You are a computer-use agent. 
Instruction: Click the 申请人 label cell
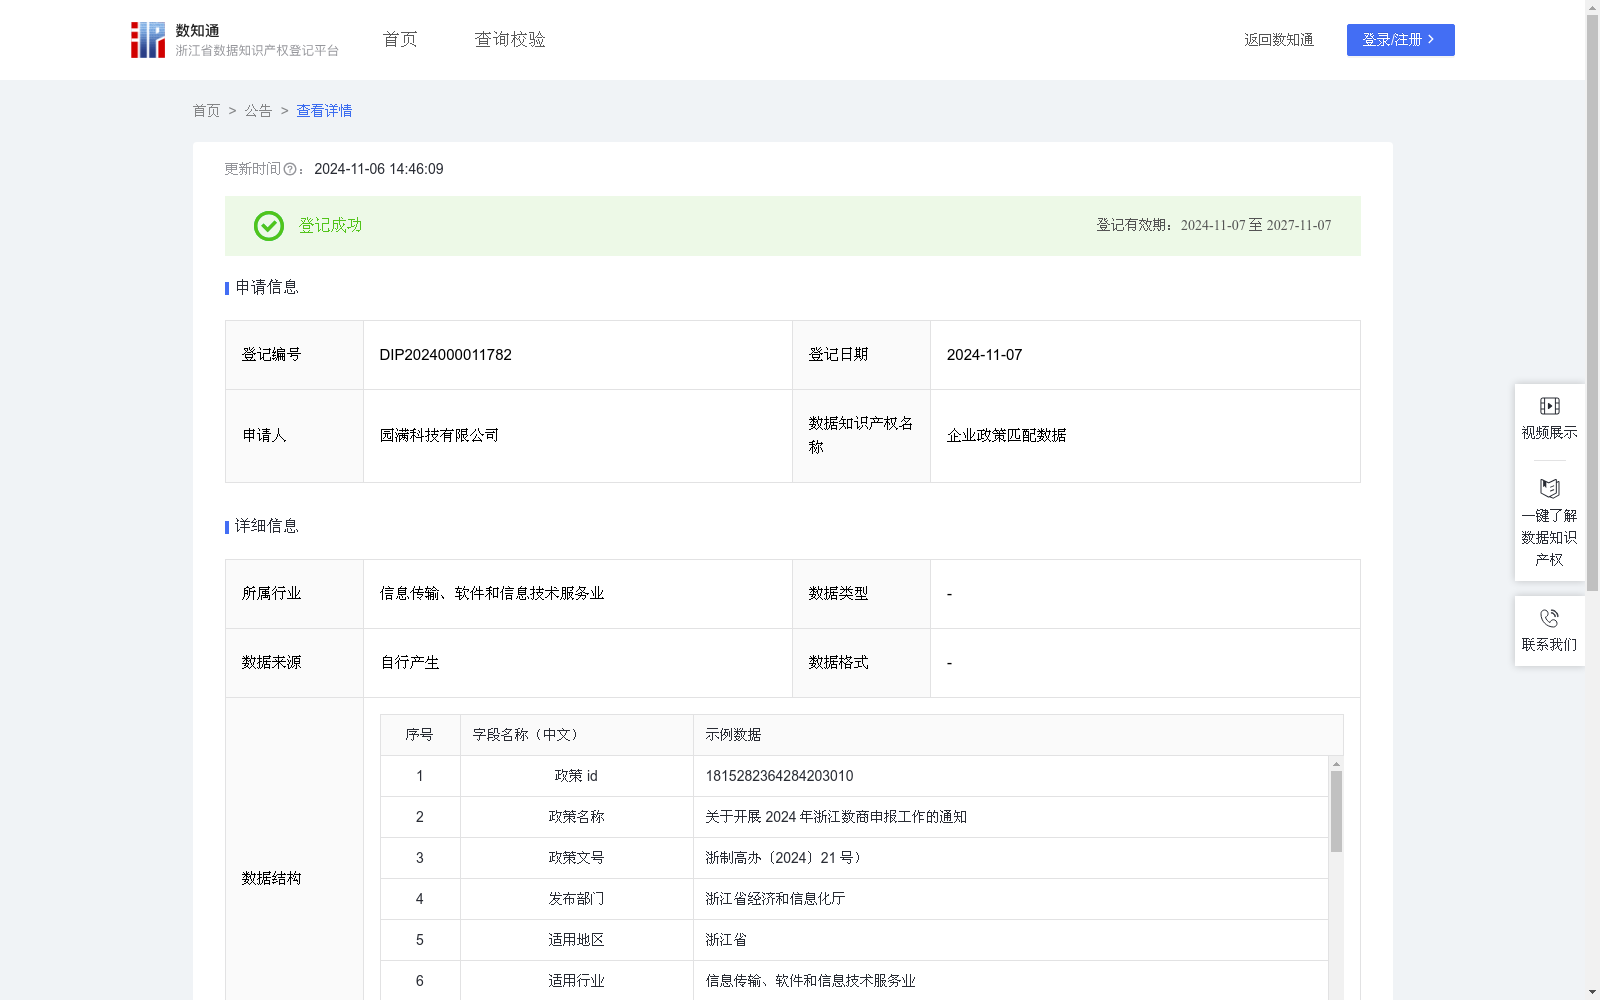[x=294, y=436]
